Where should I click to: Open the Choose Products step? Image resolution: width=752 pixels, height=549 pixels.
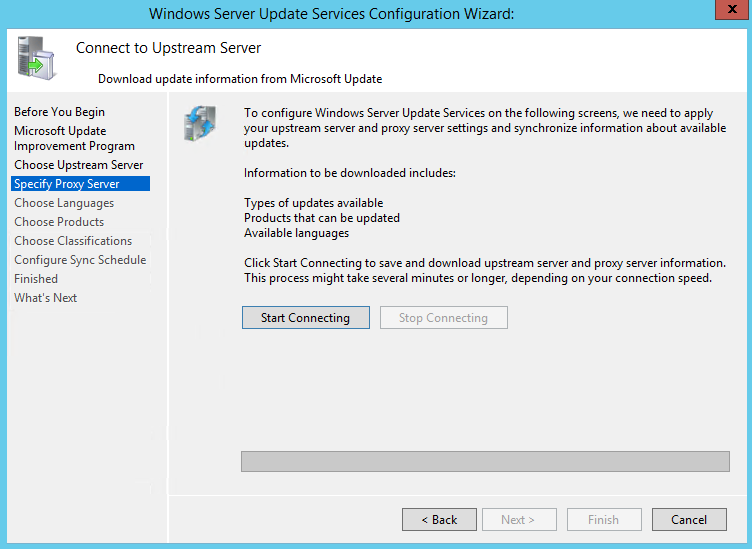point(59,222)
